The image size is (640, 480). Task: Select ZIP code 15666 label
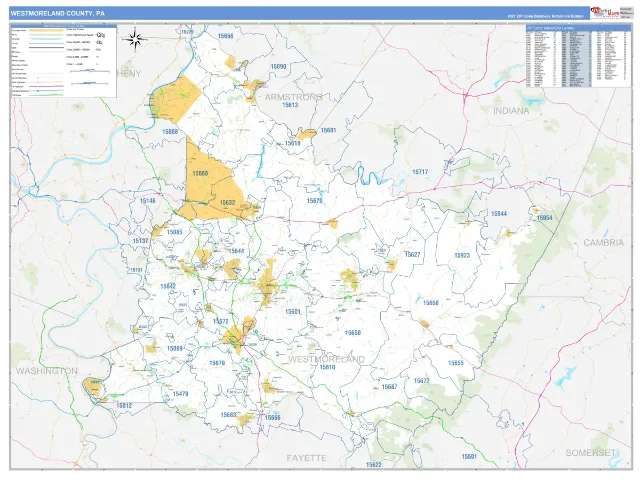[x=273, y=418]
